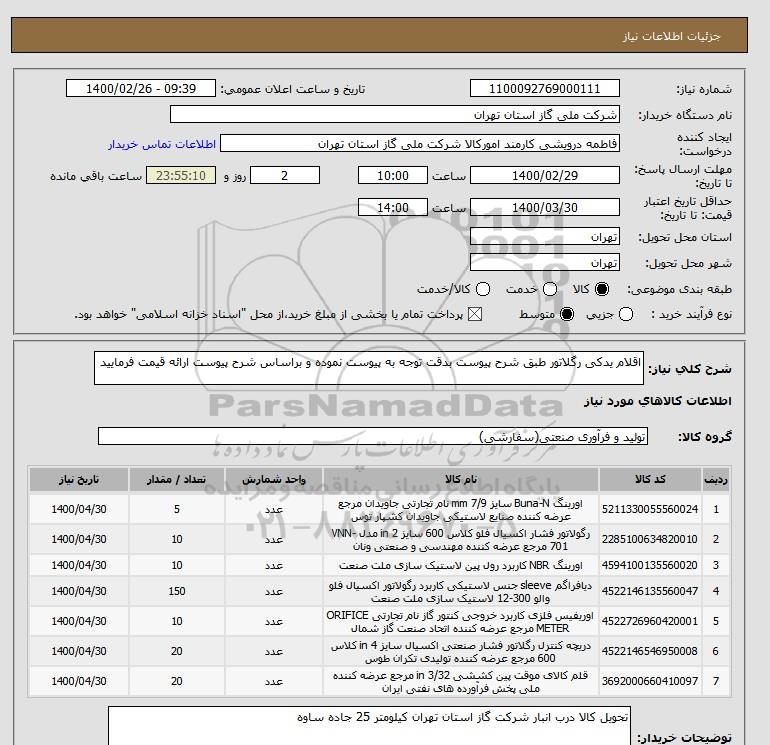Viewport: 770px width, 745px height.
Task: Click the requester field فاطمه درویشی
Action: (420, 144)
